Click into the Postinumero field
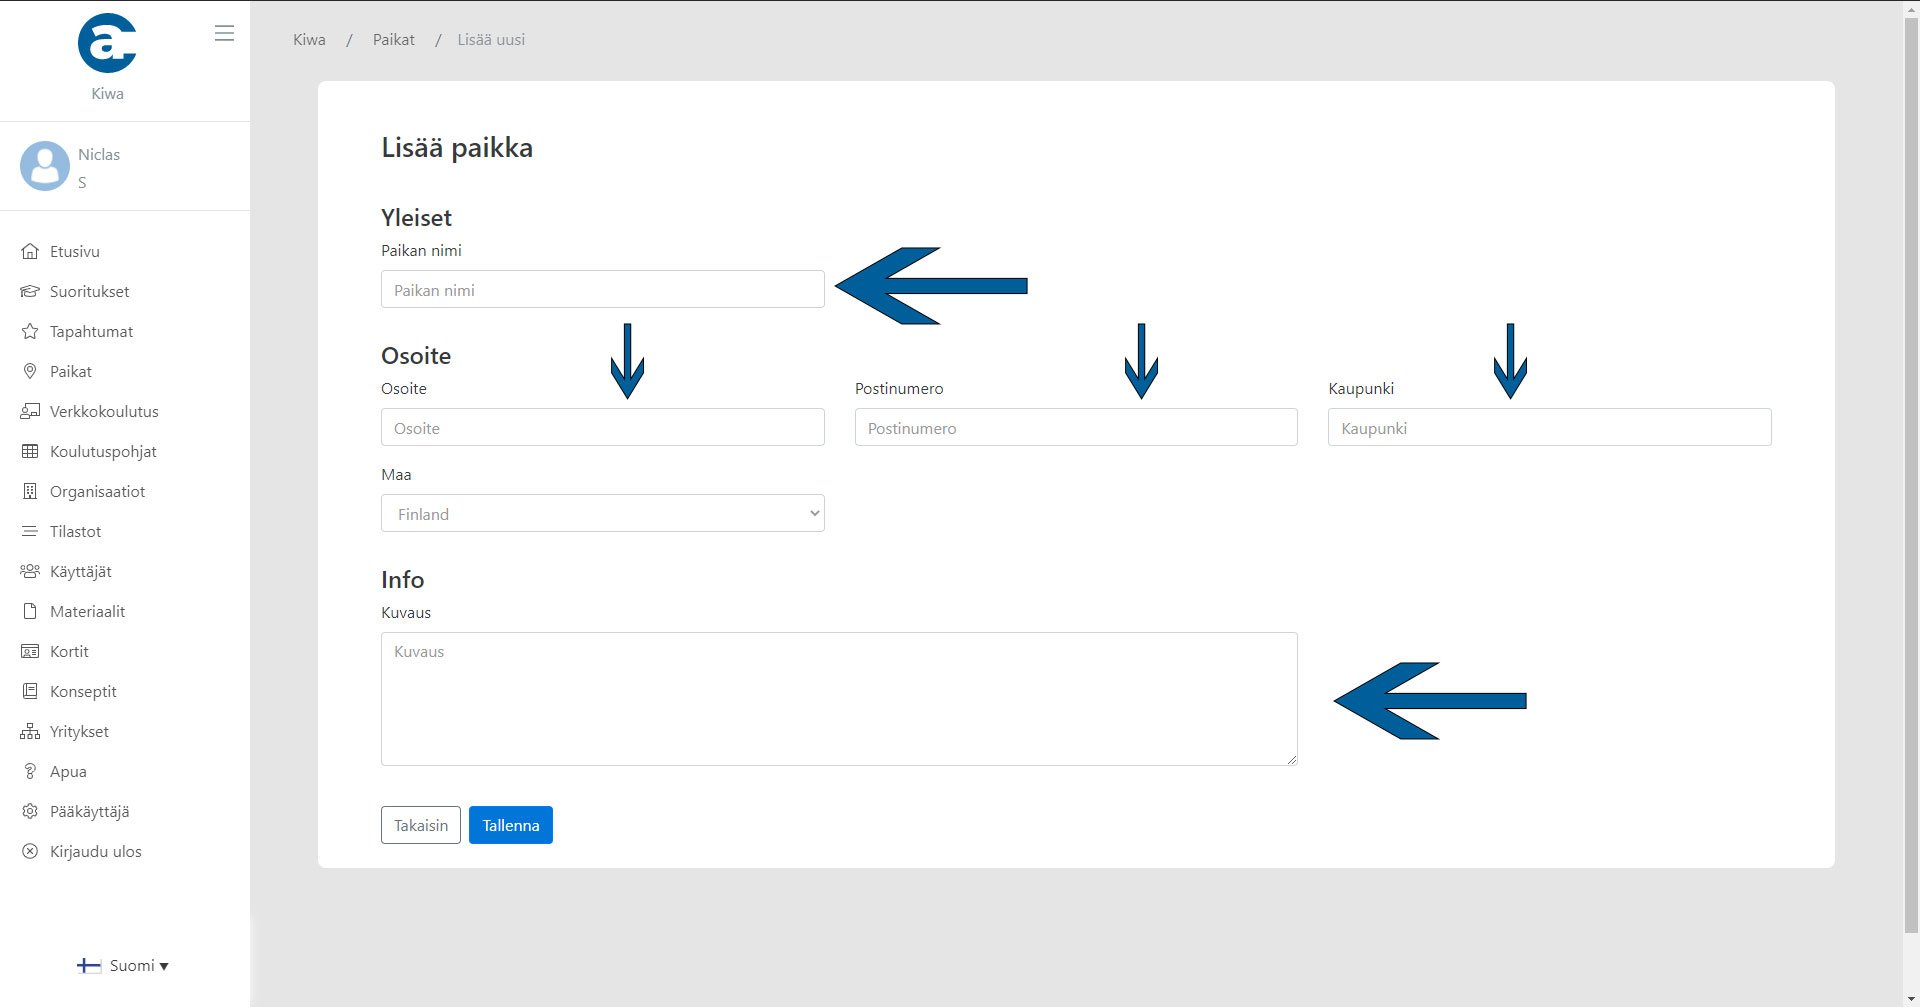The height and width of the screenshot is (1008, 1920). tap(1075, 428)
